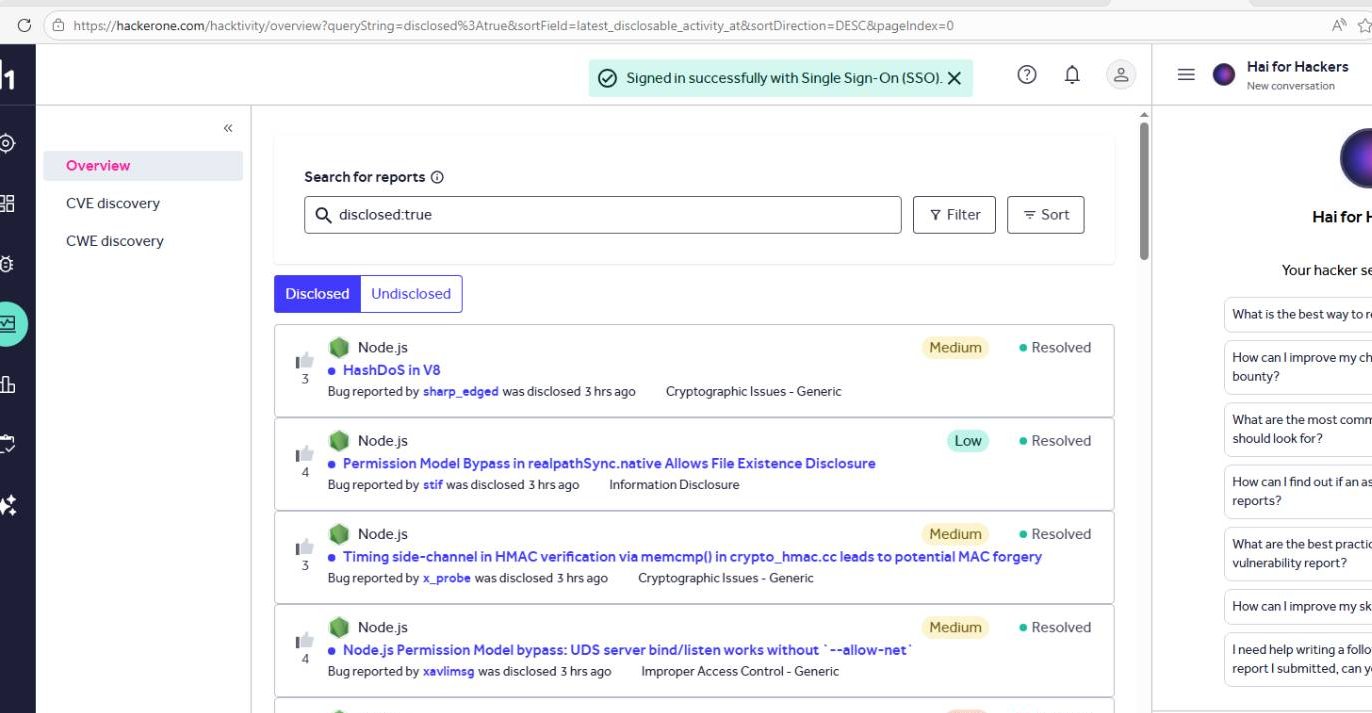
Task: Select the Disclosed reports toggle
Action: [317, 294]
